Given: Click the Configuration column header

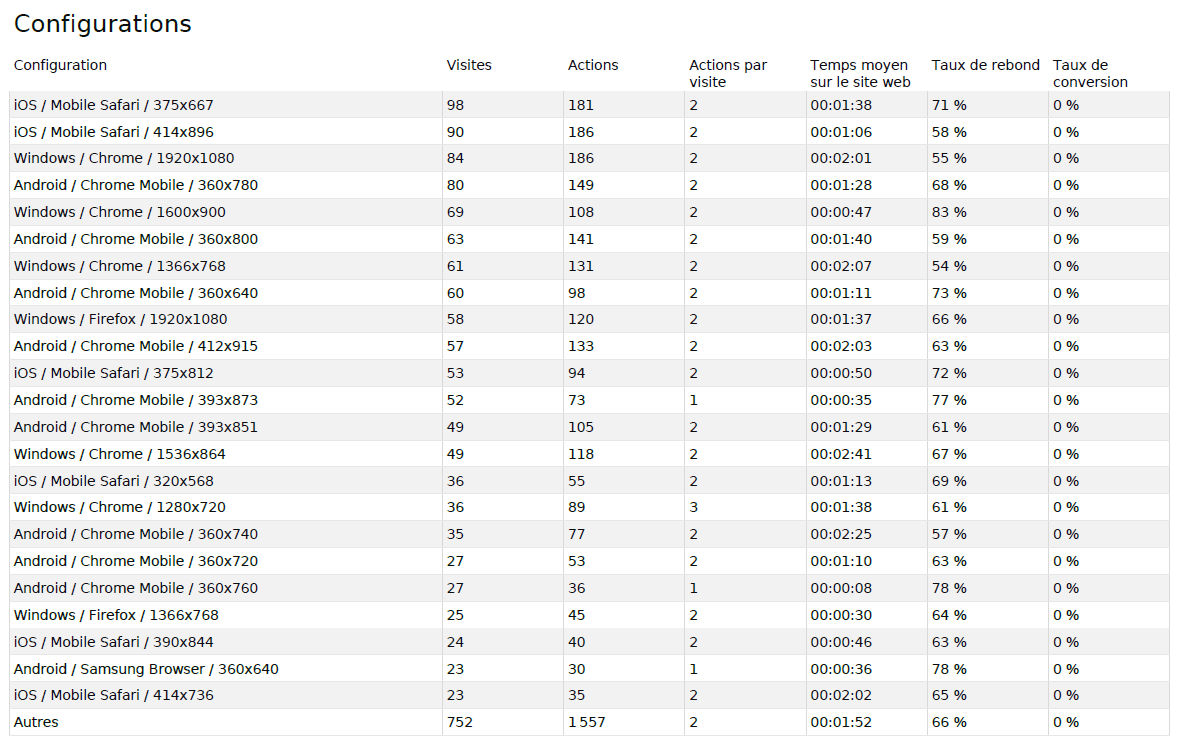Looking at the screenshot, I should (60, 65).
